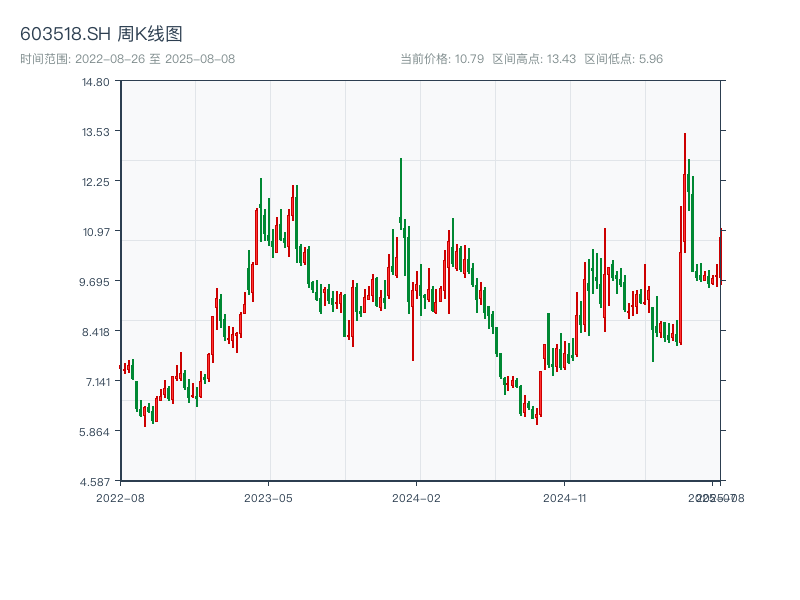This screenshot has width=800, height=600.
Task: Select the chart title 603518.SH 周K线图
Action: [x=101, y=34]
